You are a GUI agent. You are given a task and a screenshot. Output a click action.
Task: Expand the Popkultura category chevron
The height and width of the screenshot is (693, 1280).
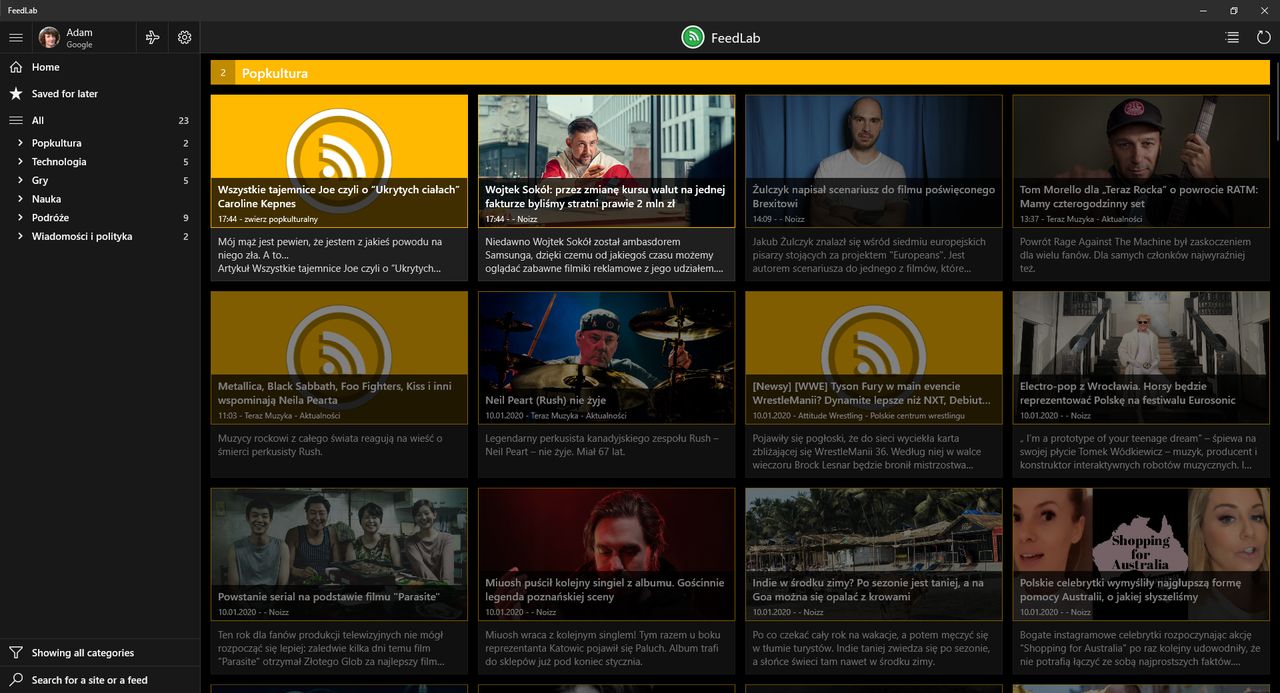click(x=20, y=143)
